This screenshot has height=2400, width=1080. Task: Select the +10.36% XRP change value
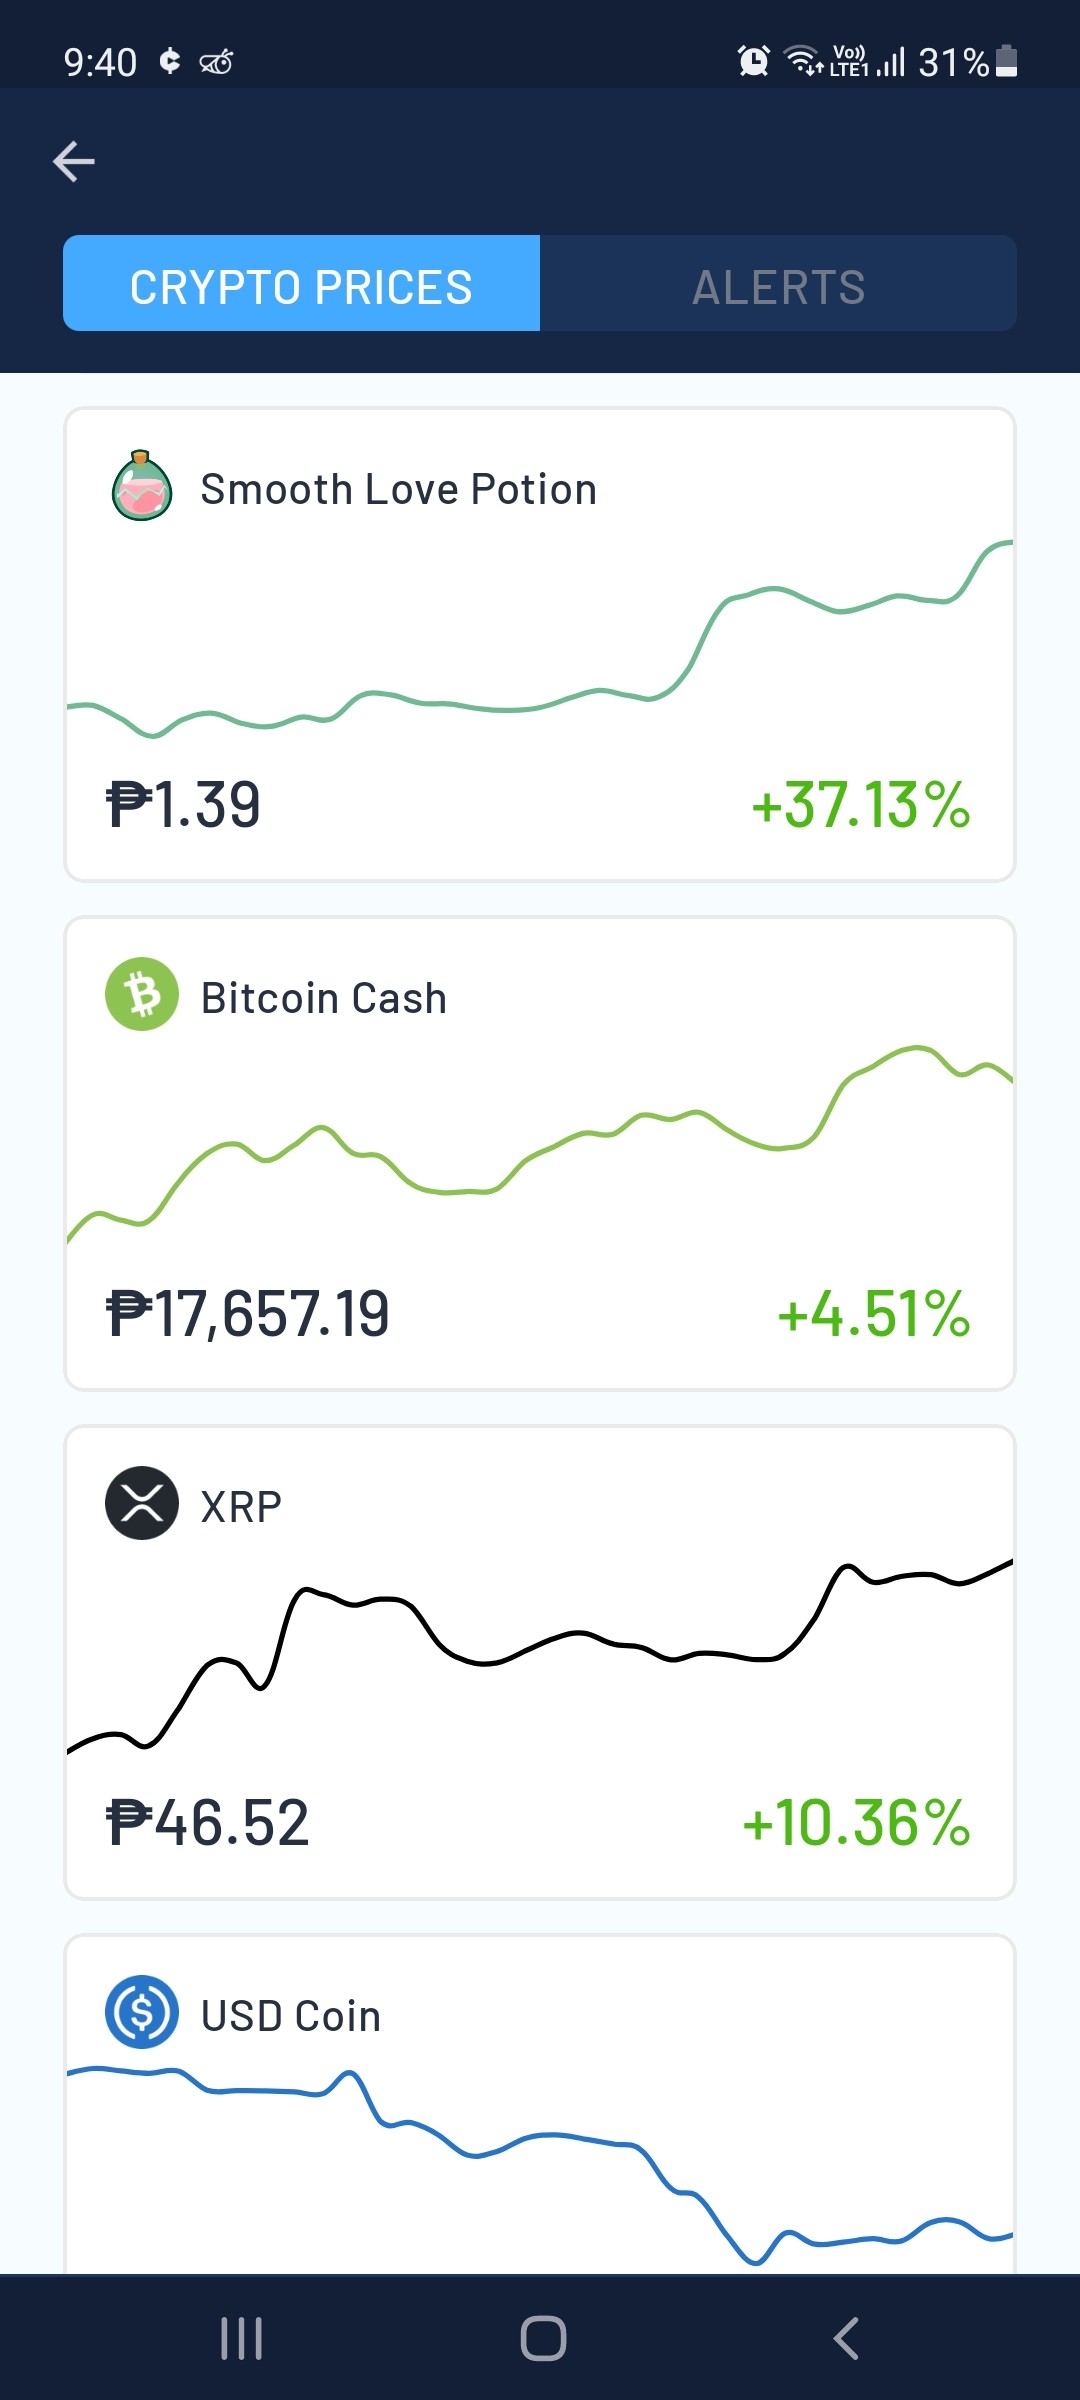pyautogui.click(x=856, y=1822)
